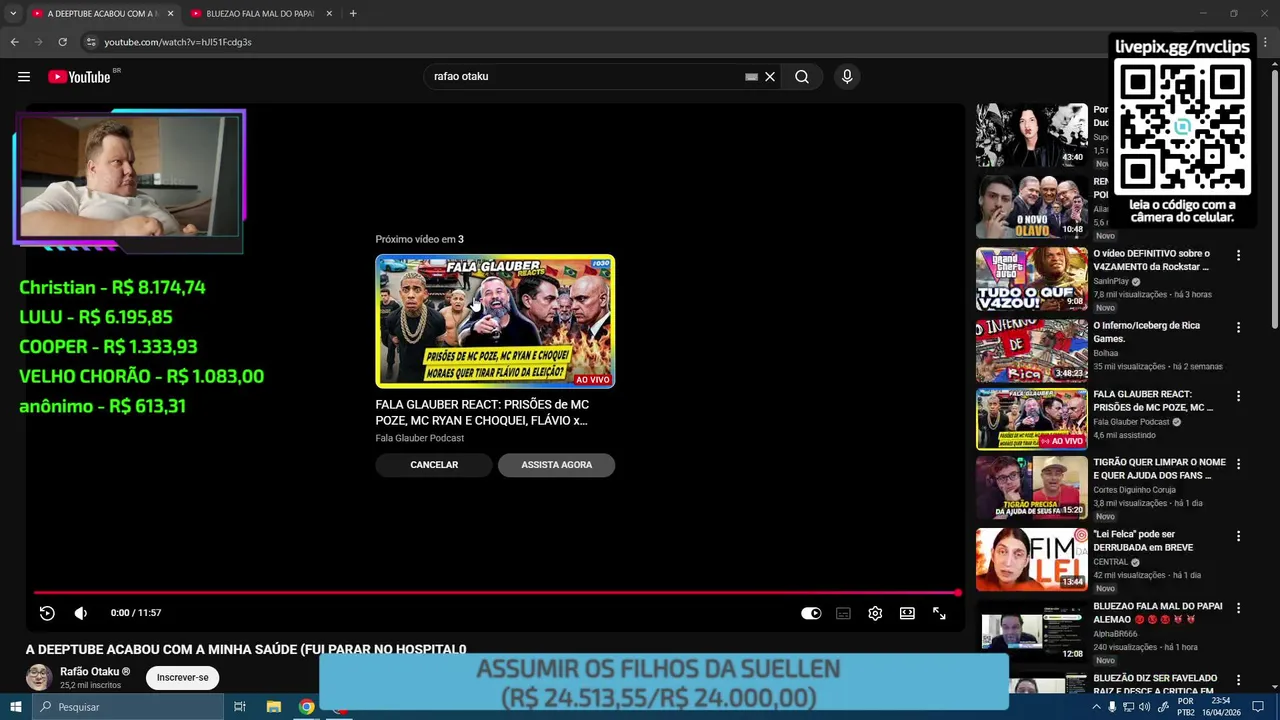
Task: Open options for FALA GLAUBER REACT sidebar video
Action: (1238, 396)
